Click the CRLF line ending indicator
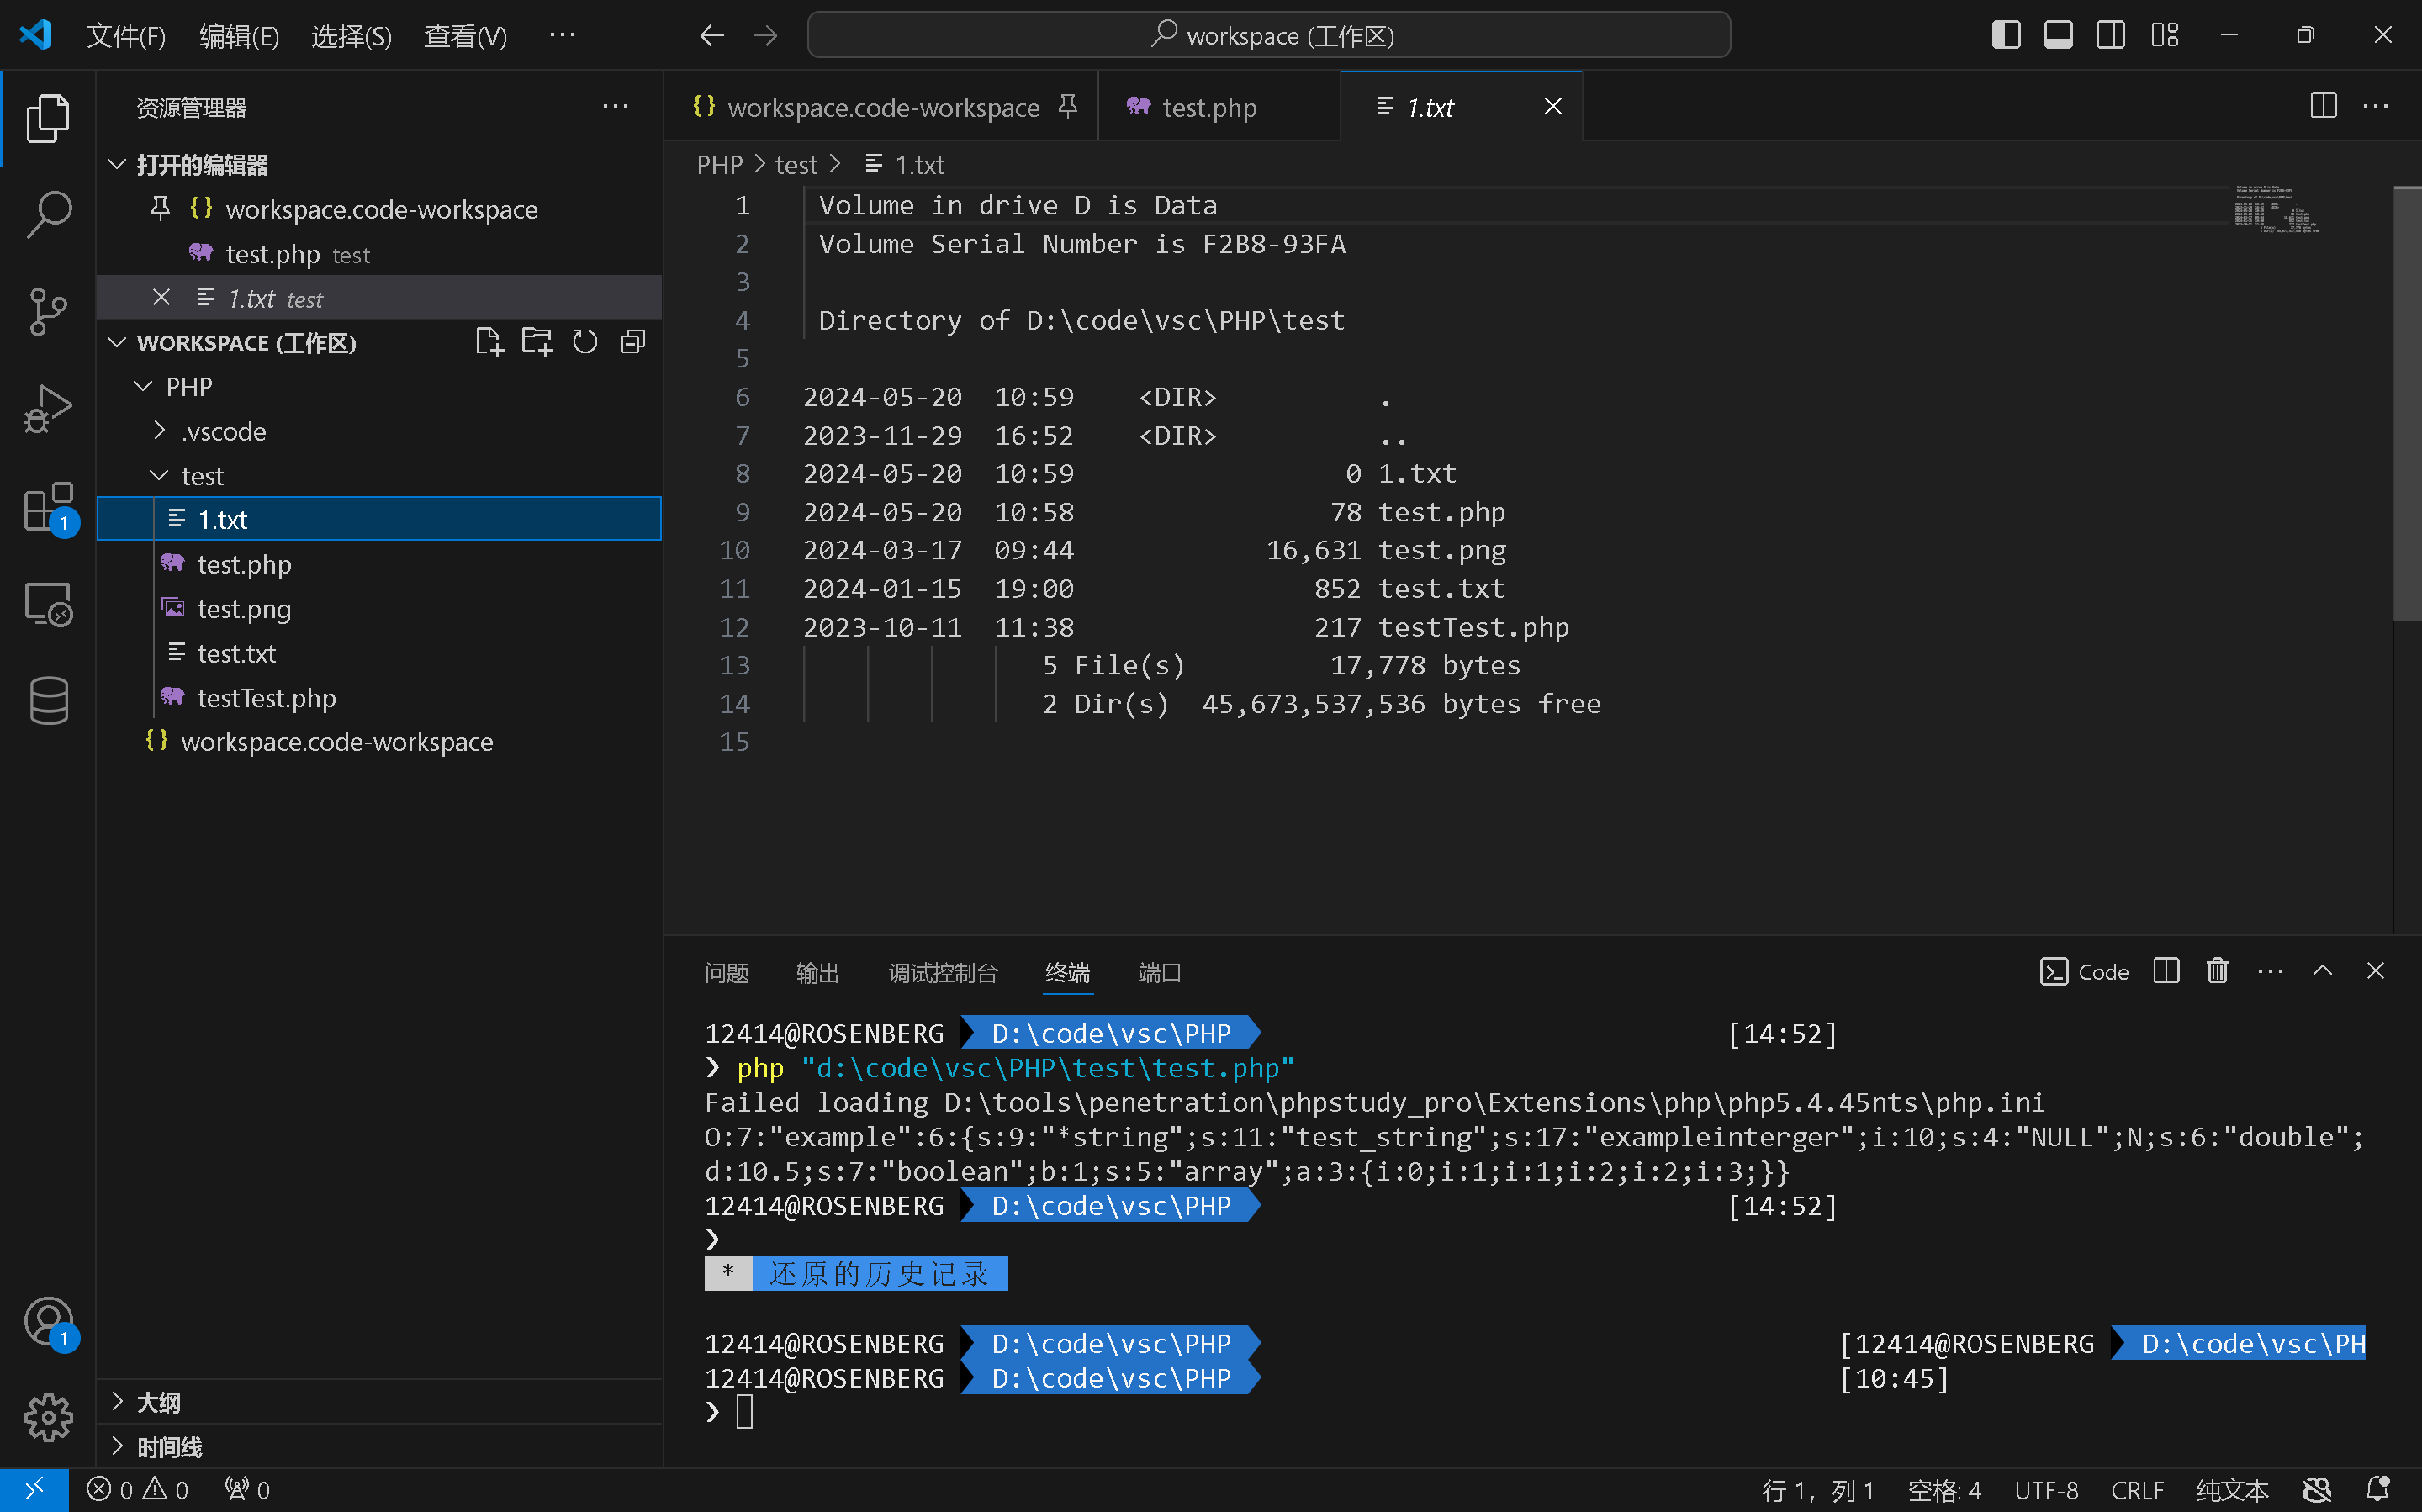Viewport: 2422px width, 1512px height. tap(2137, 1490)
